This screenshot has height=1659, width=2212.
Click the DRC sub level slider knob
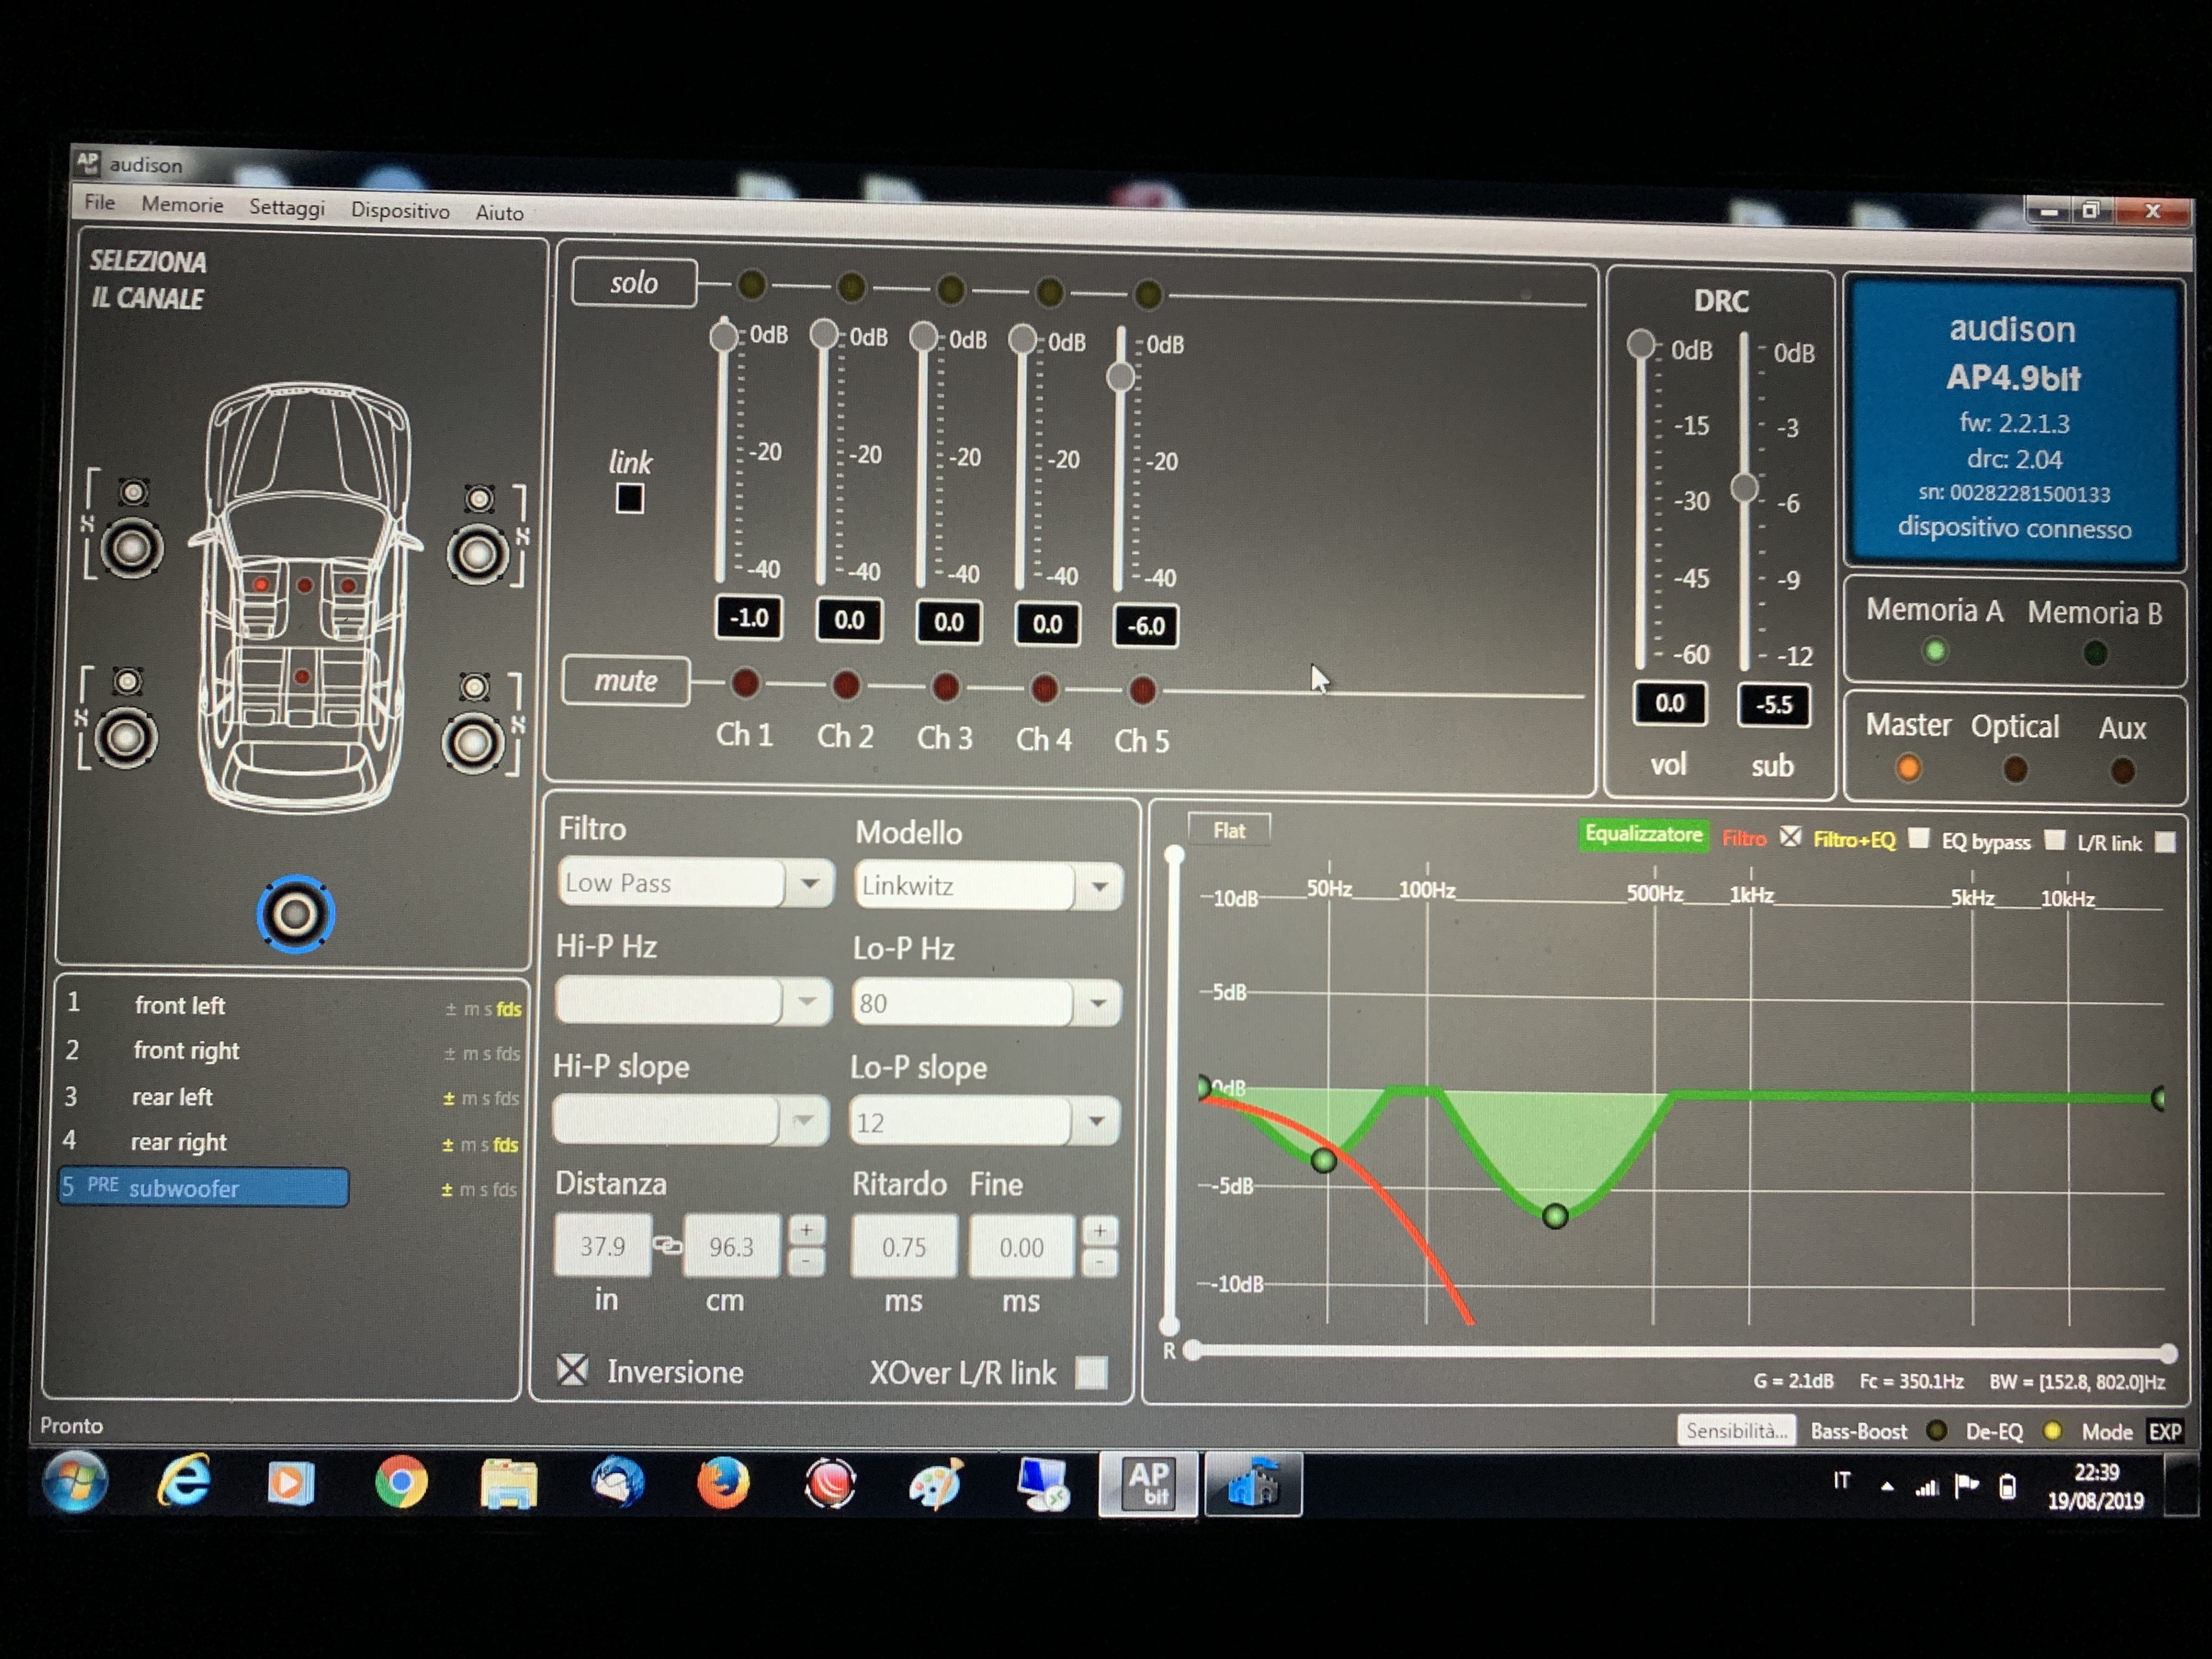pos(1745,487)
